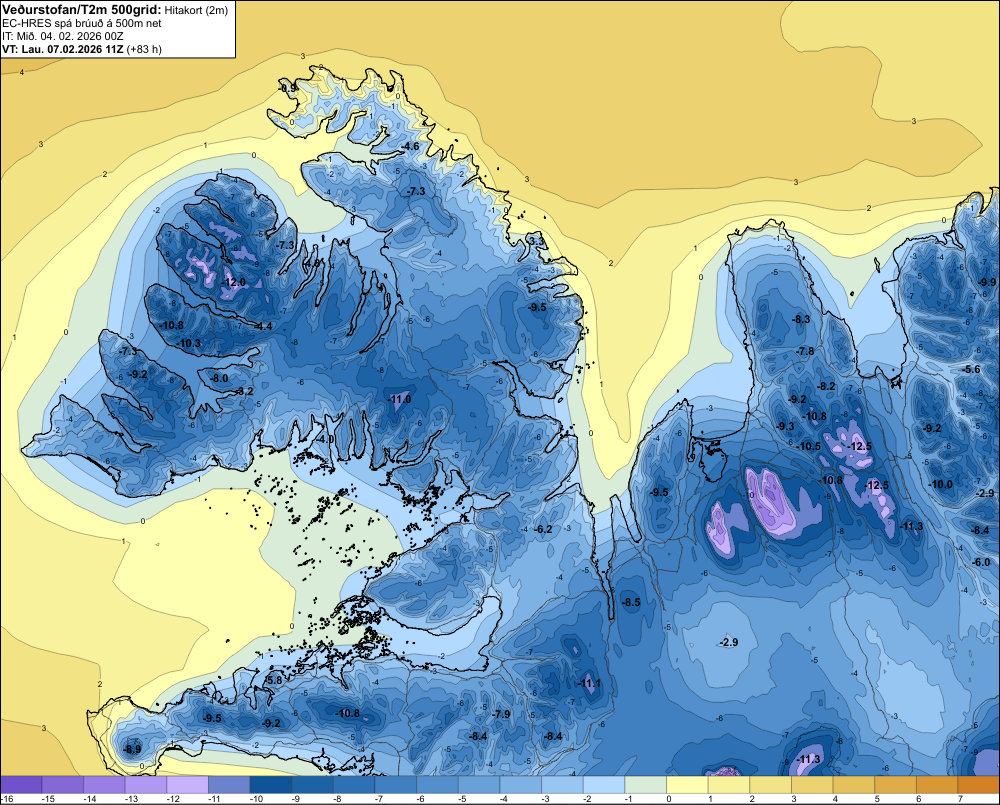Click the -8 legend scale number
The height and width of the screenshot is (805, 1000).
[x=339, y=799]
